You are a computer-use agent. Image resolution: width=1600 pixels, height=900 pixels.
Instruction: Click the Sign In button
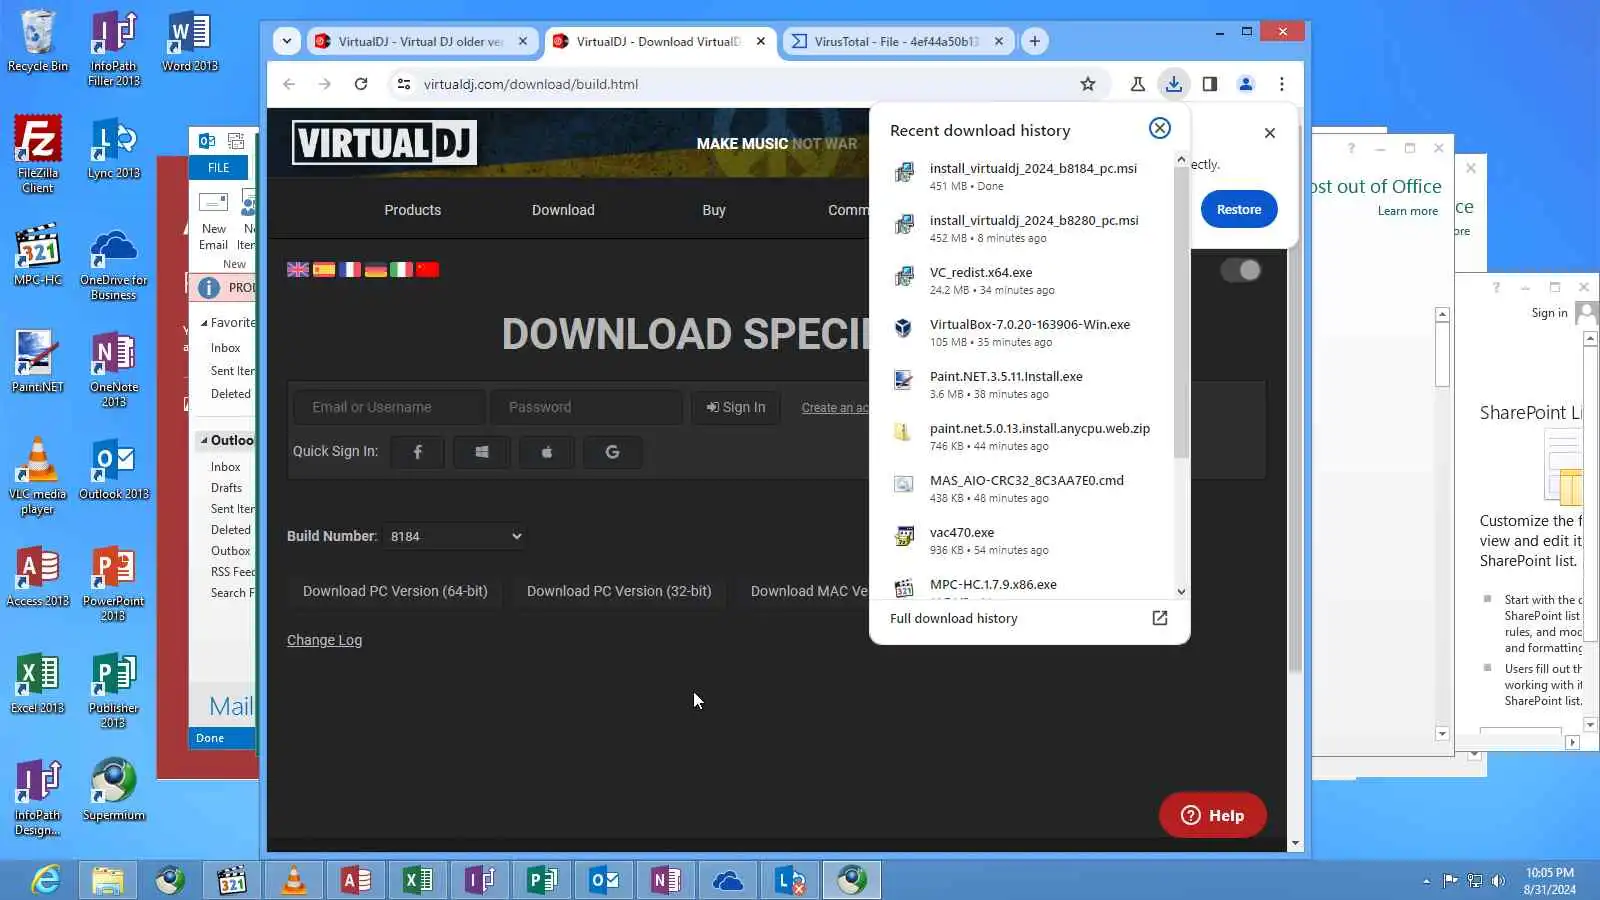pos(736,407)
